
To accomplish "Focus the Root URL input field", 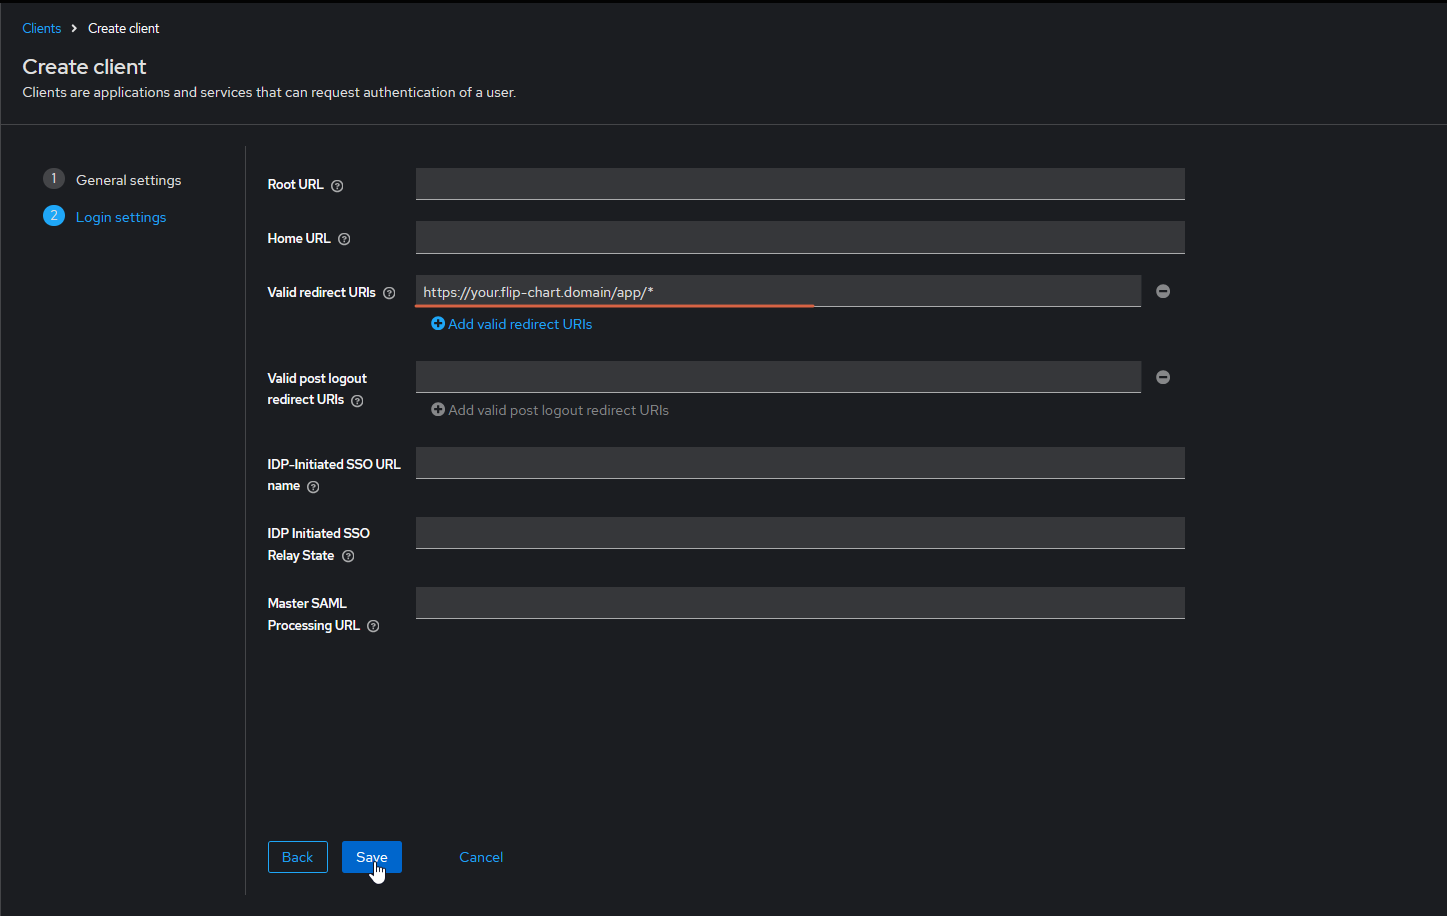I will 800,184.
